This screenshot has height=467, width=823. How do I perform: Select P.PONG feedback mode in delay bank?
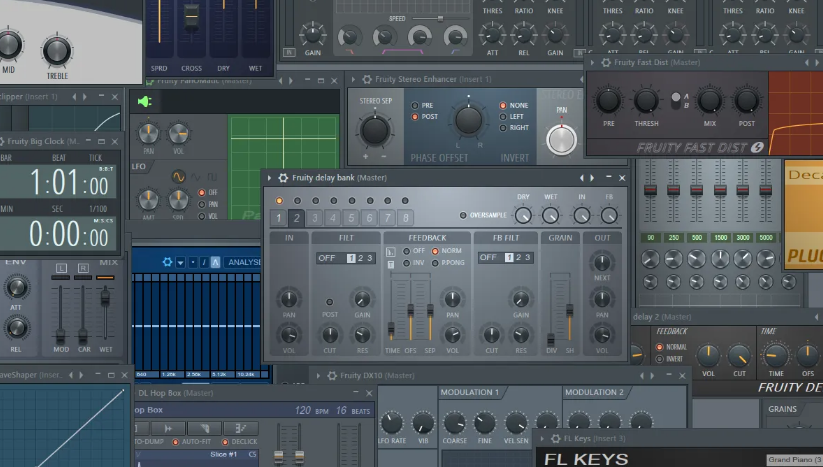(x=435, y=263)
